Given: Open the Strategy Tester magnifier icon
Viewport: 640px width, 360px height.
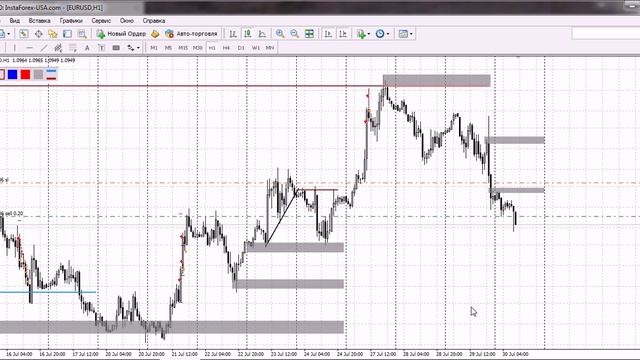Looking at the screenshot, I should [x=82, y=34].
